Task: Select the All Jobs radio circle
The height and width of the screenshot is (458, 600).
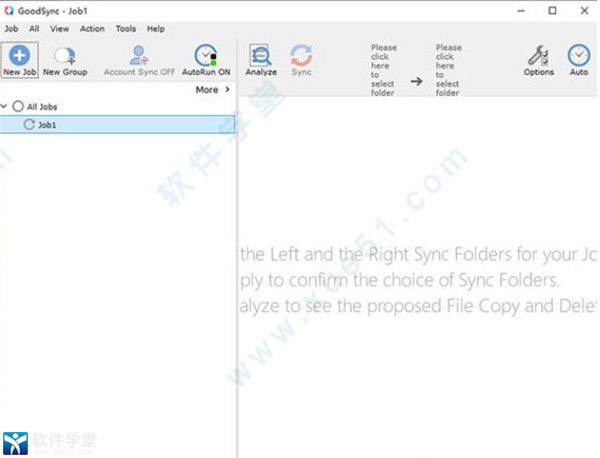Action: point(18,106)
